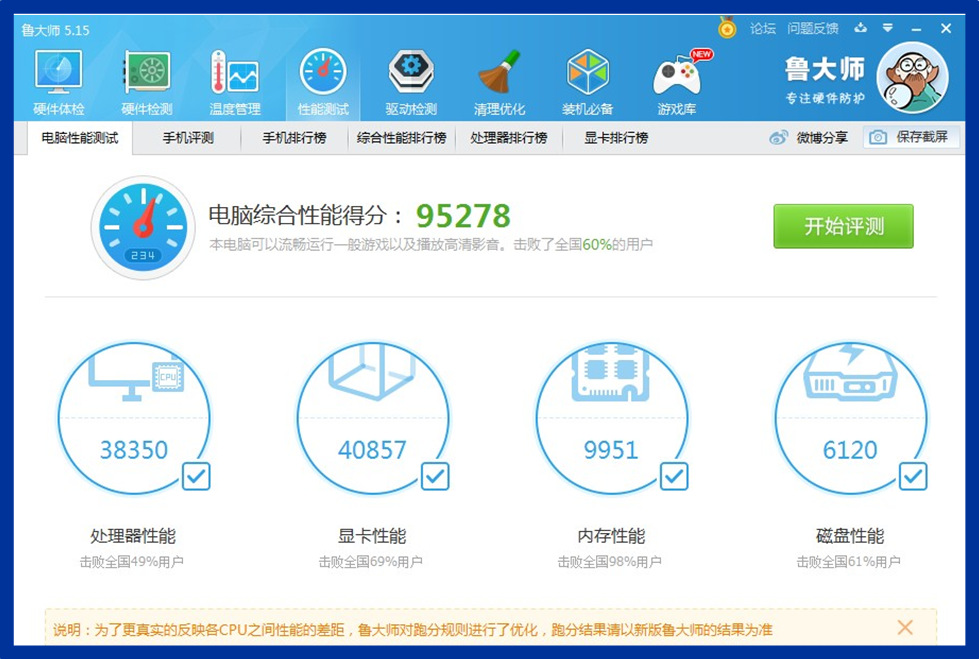Click the gold medal icon in titlebar

pos(726,28)
